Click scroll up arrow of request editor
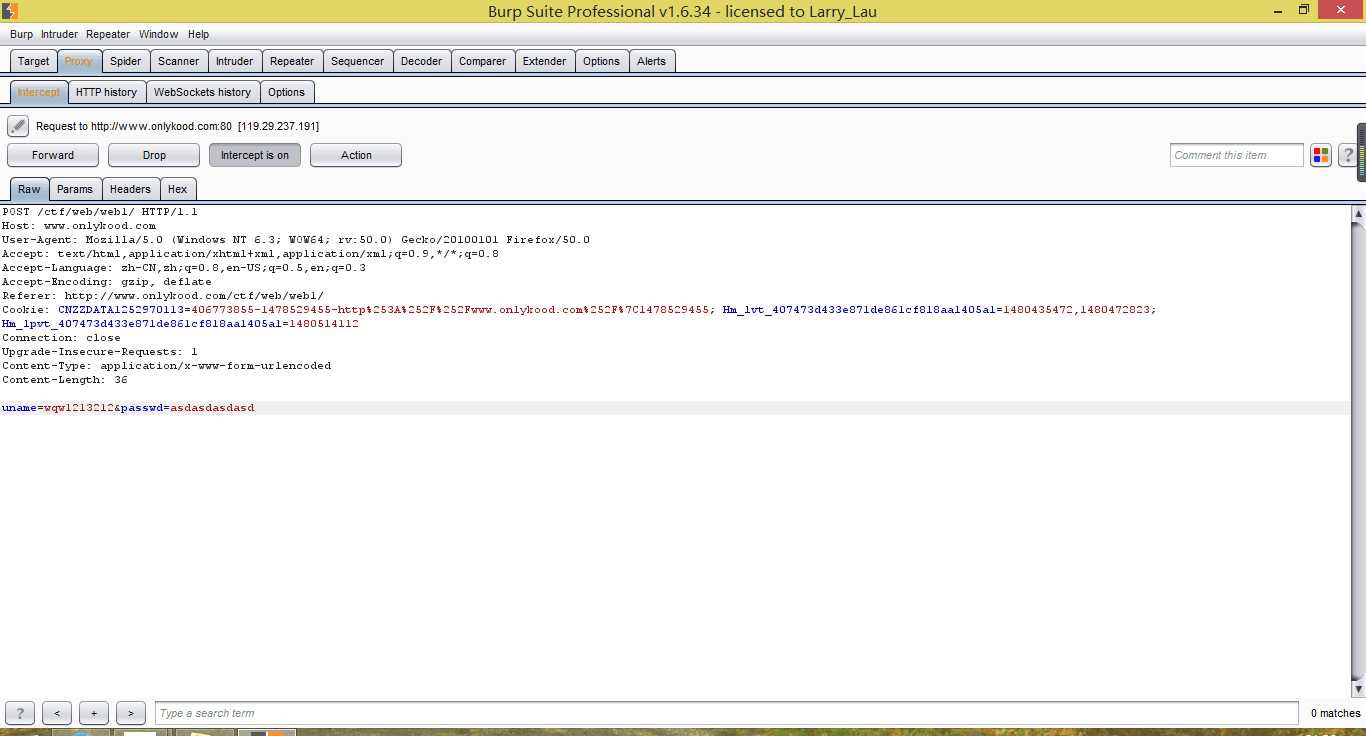This screenshot has height=736, width=1366. (1358, 214)
